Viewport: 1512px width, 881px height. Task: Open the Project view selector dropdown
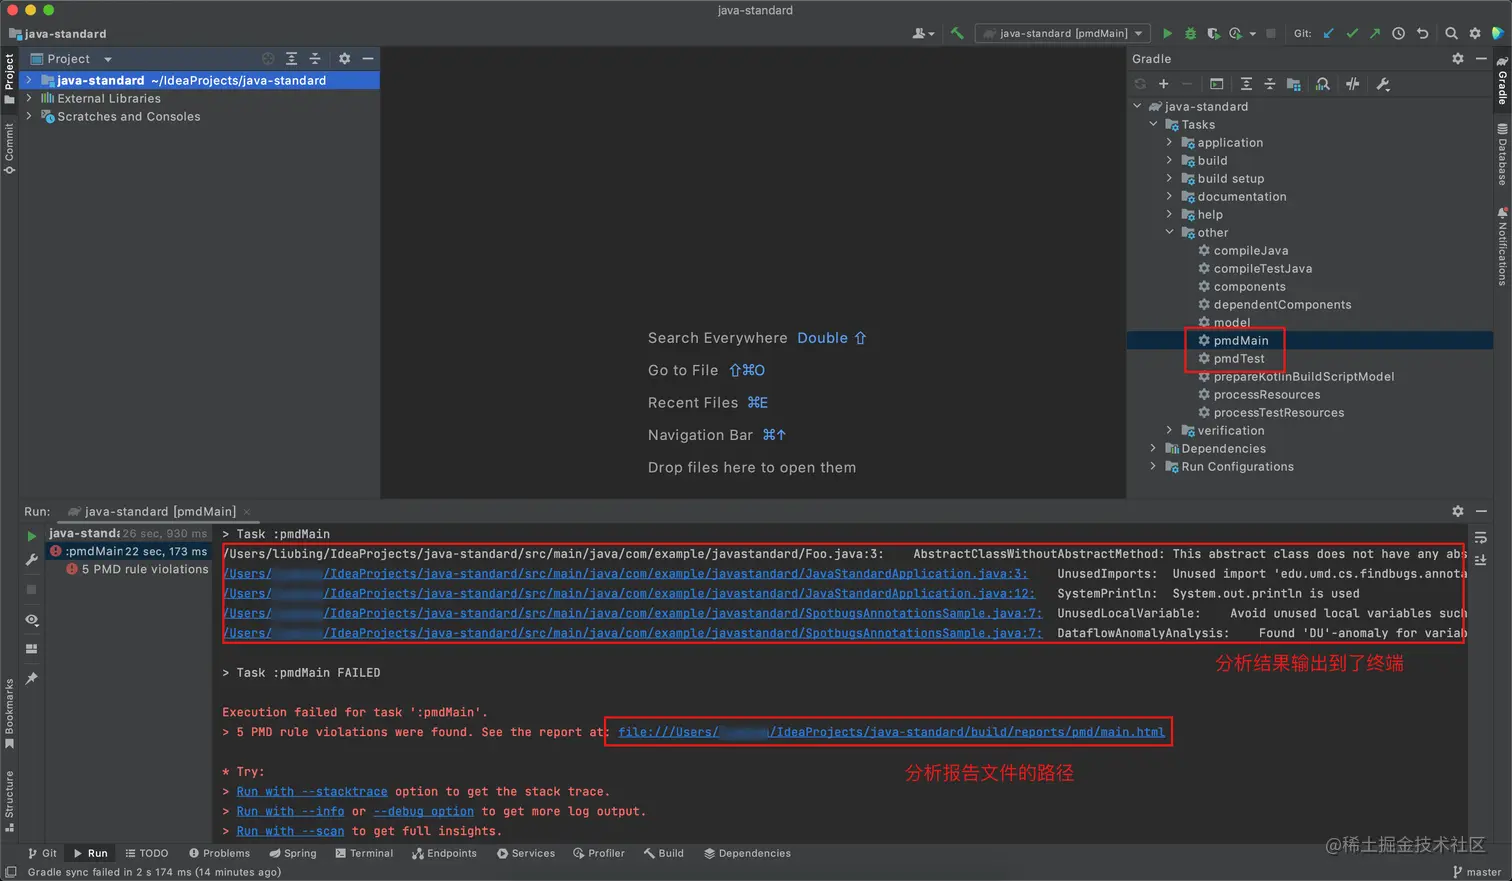click(x=72, y=59)
